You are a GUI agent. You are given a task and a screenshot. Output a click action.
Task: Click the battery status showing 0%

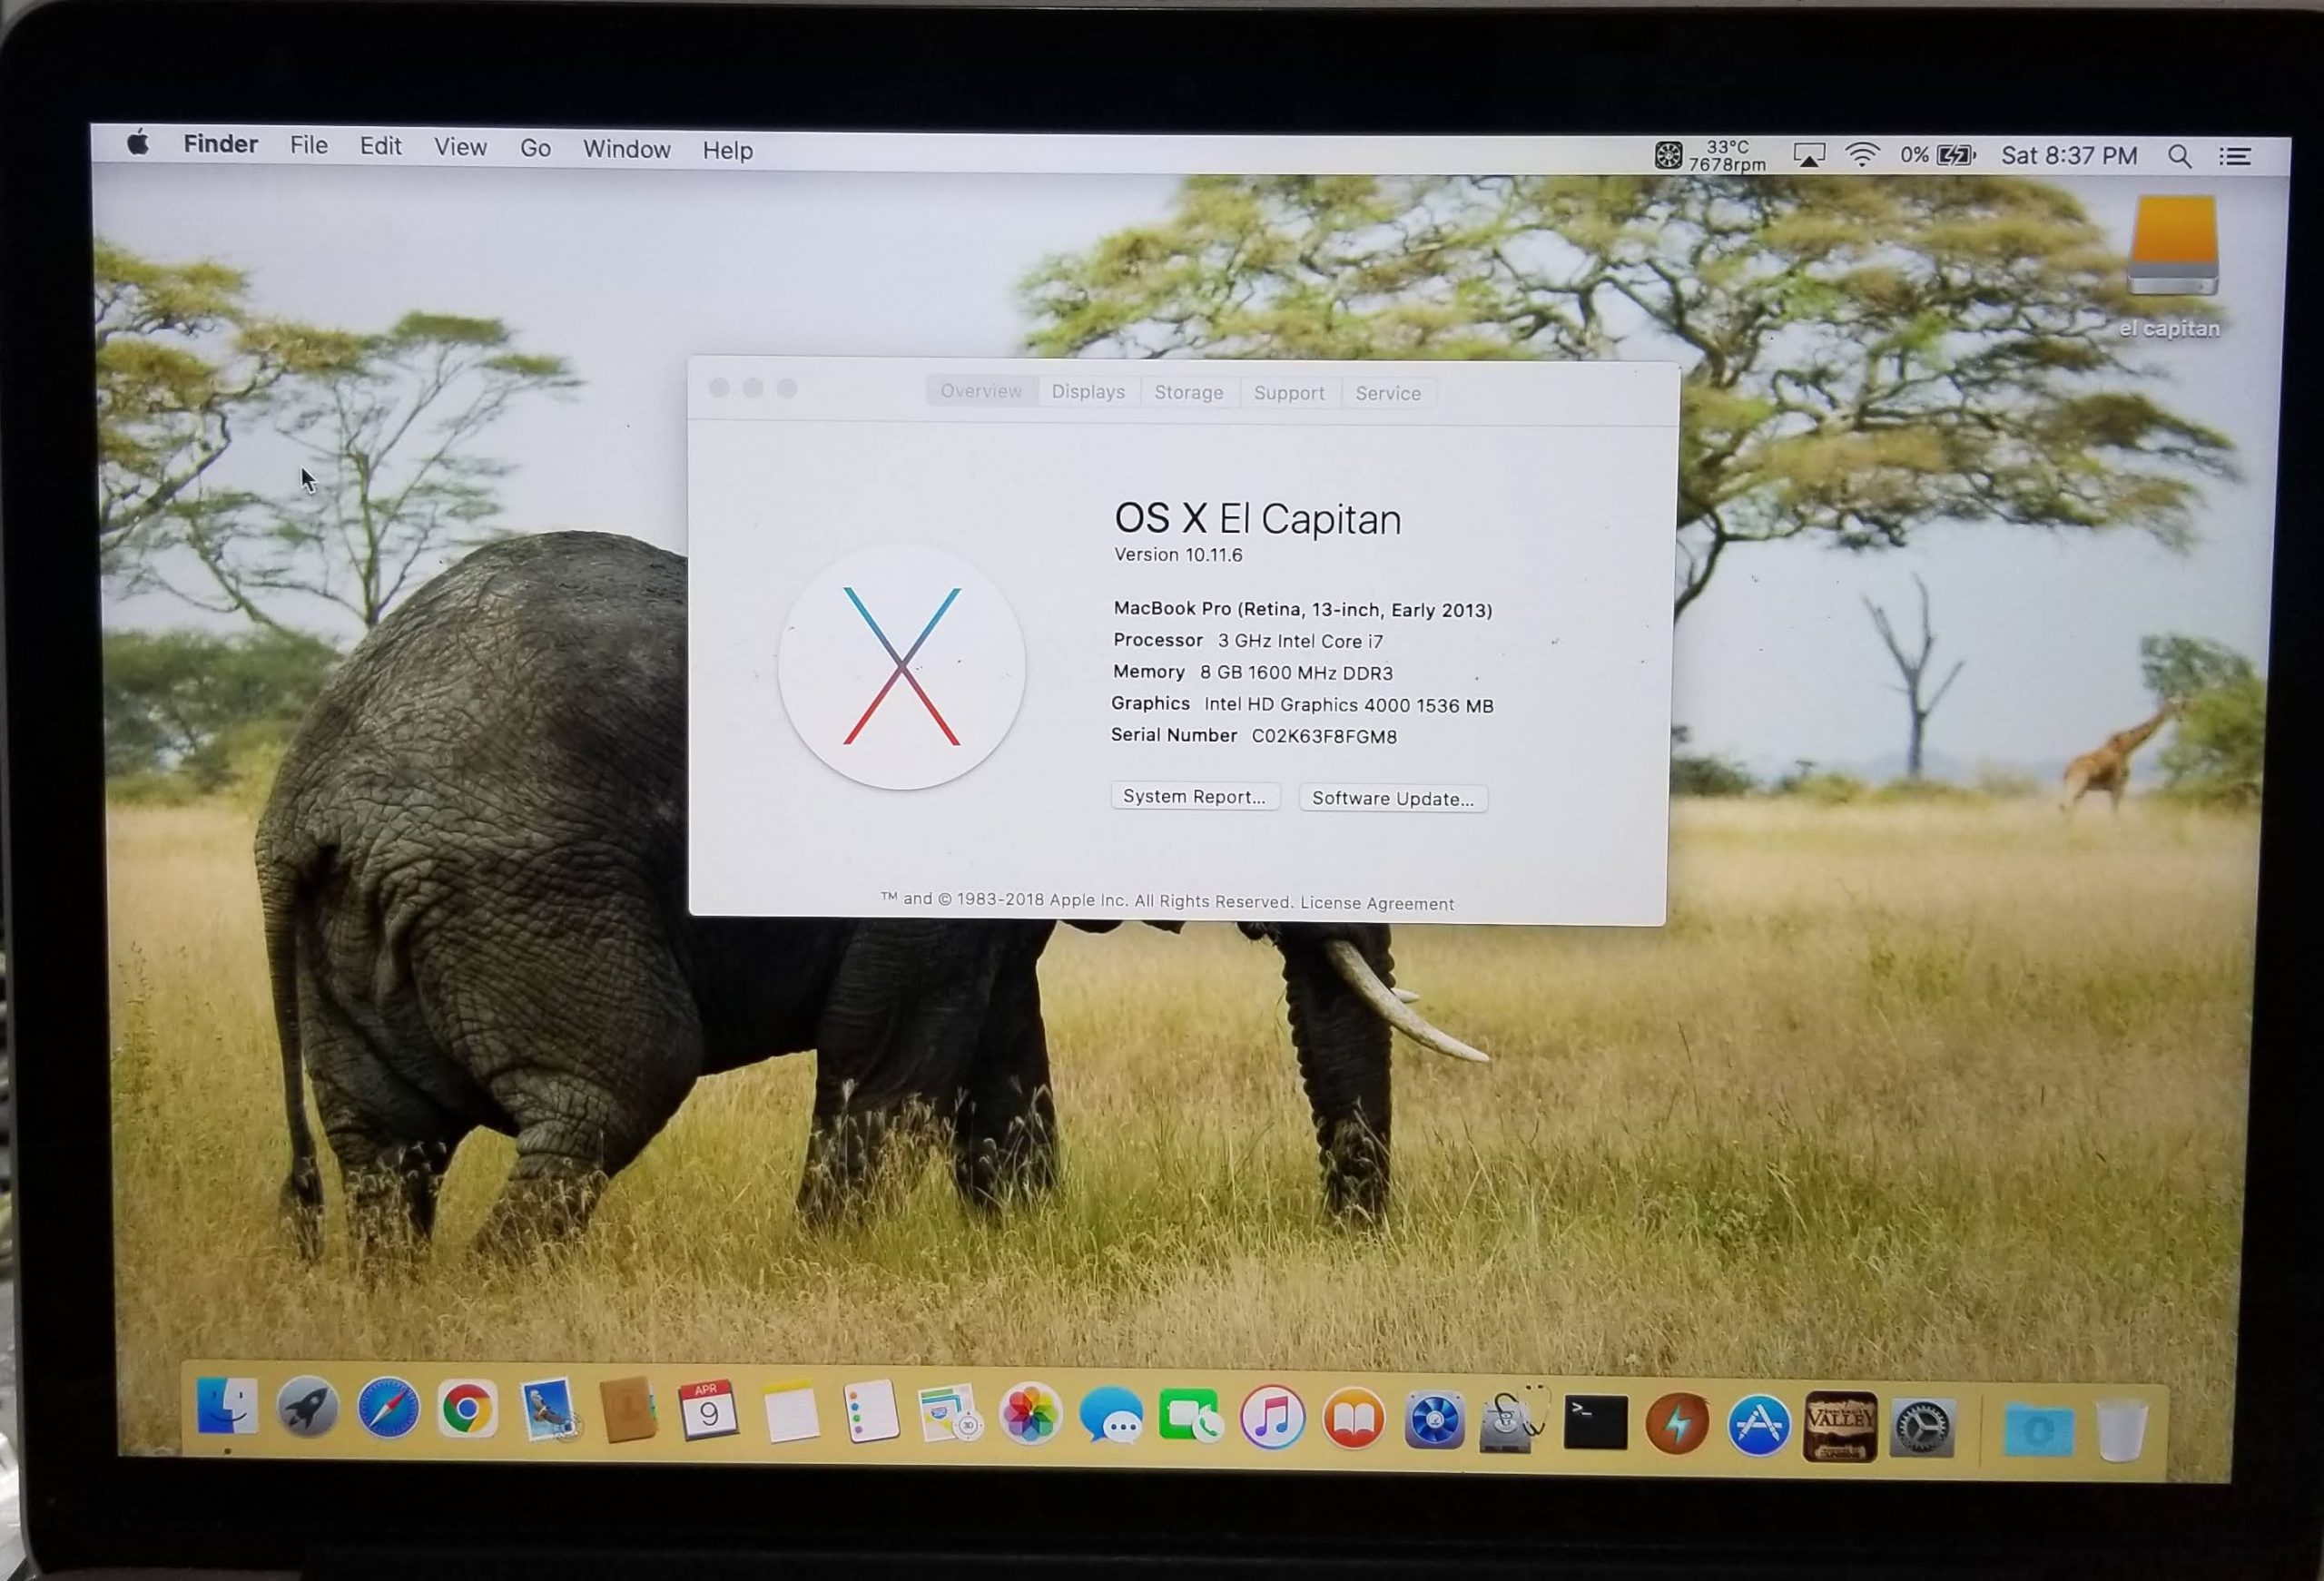point(1938,155)
